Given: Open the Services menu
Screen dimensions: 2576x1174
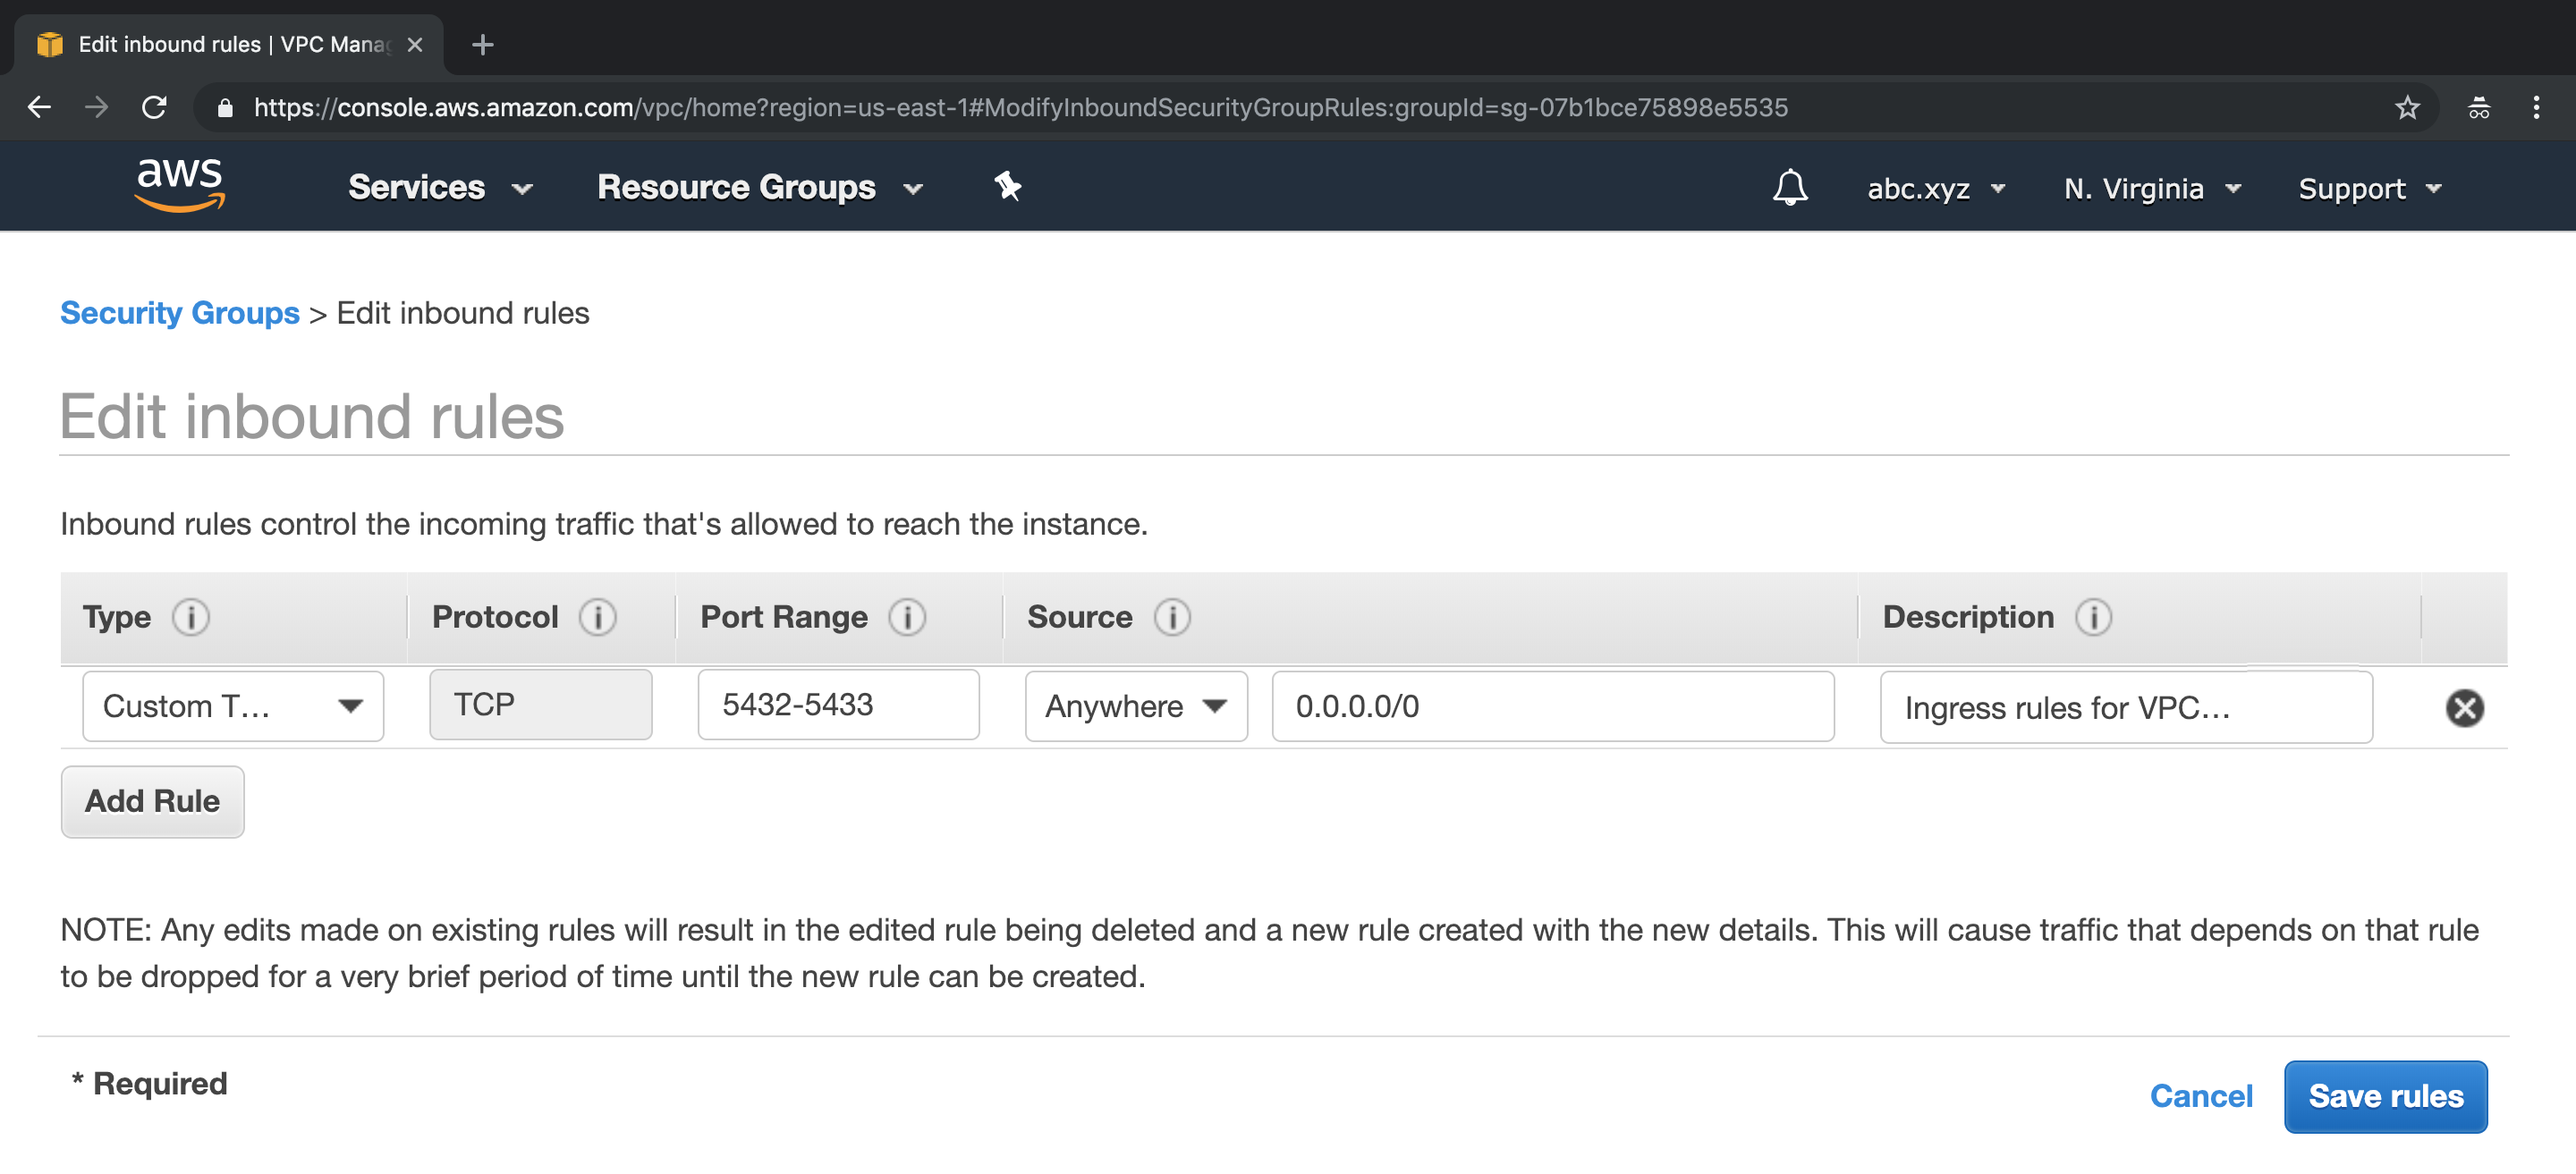Looking at the screenshot, I should (439, 187).
